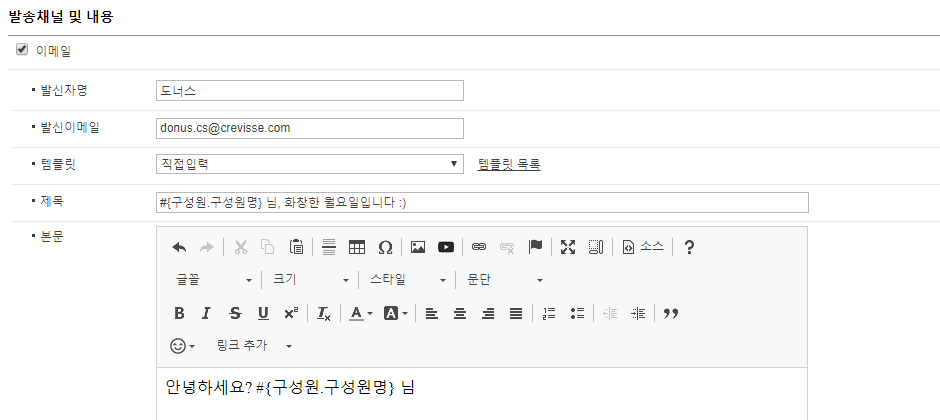Click the Undo arrow in the editor toolbar
Image resolution: width=940 pixels, height=420 pixels.
(179, 247)
